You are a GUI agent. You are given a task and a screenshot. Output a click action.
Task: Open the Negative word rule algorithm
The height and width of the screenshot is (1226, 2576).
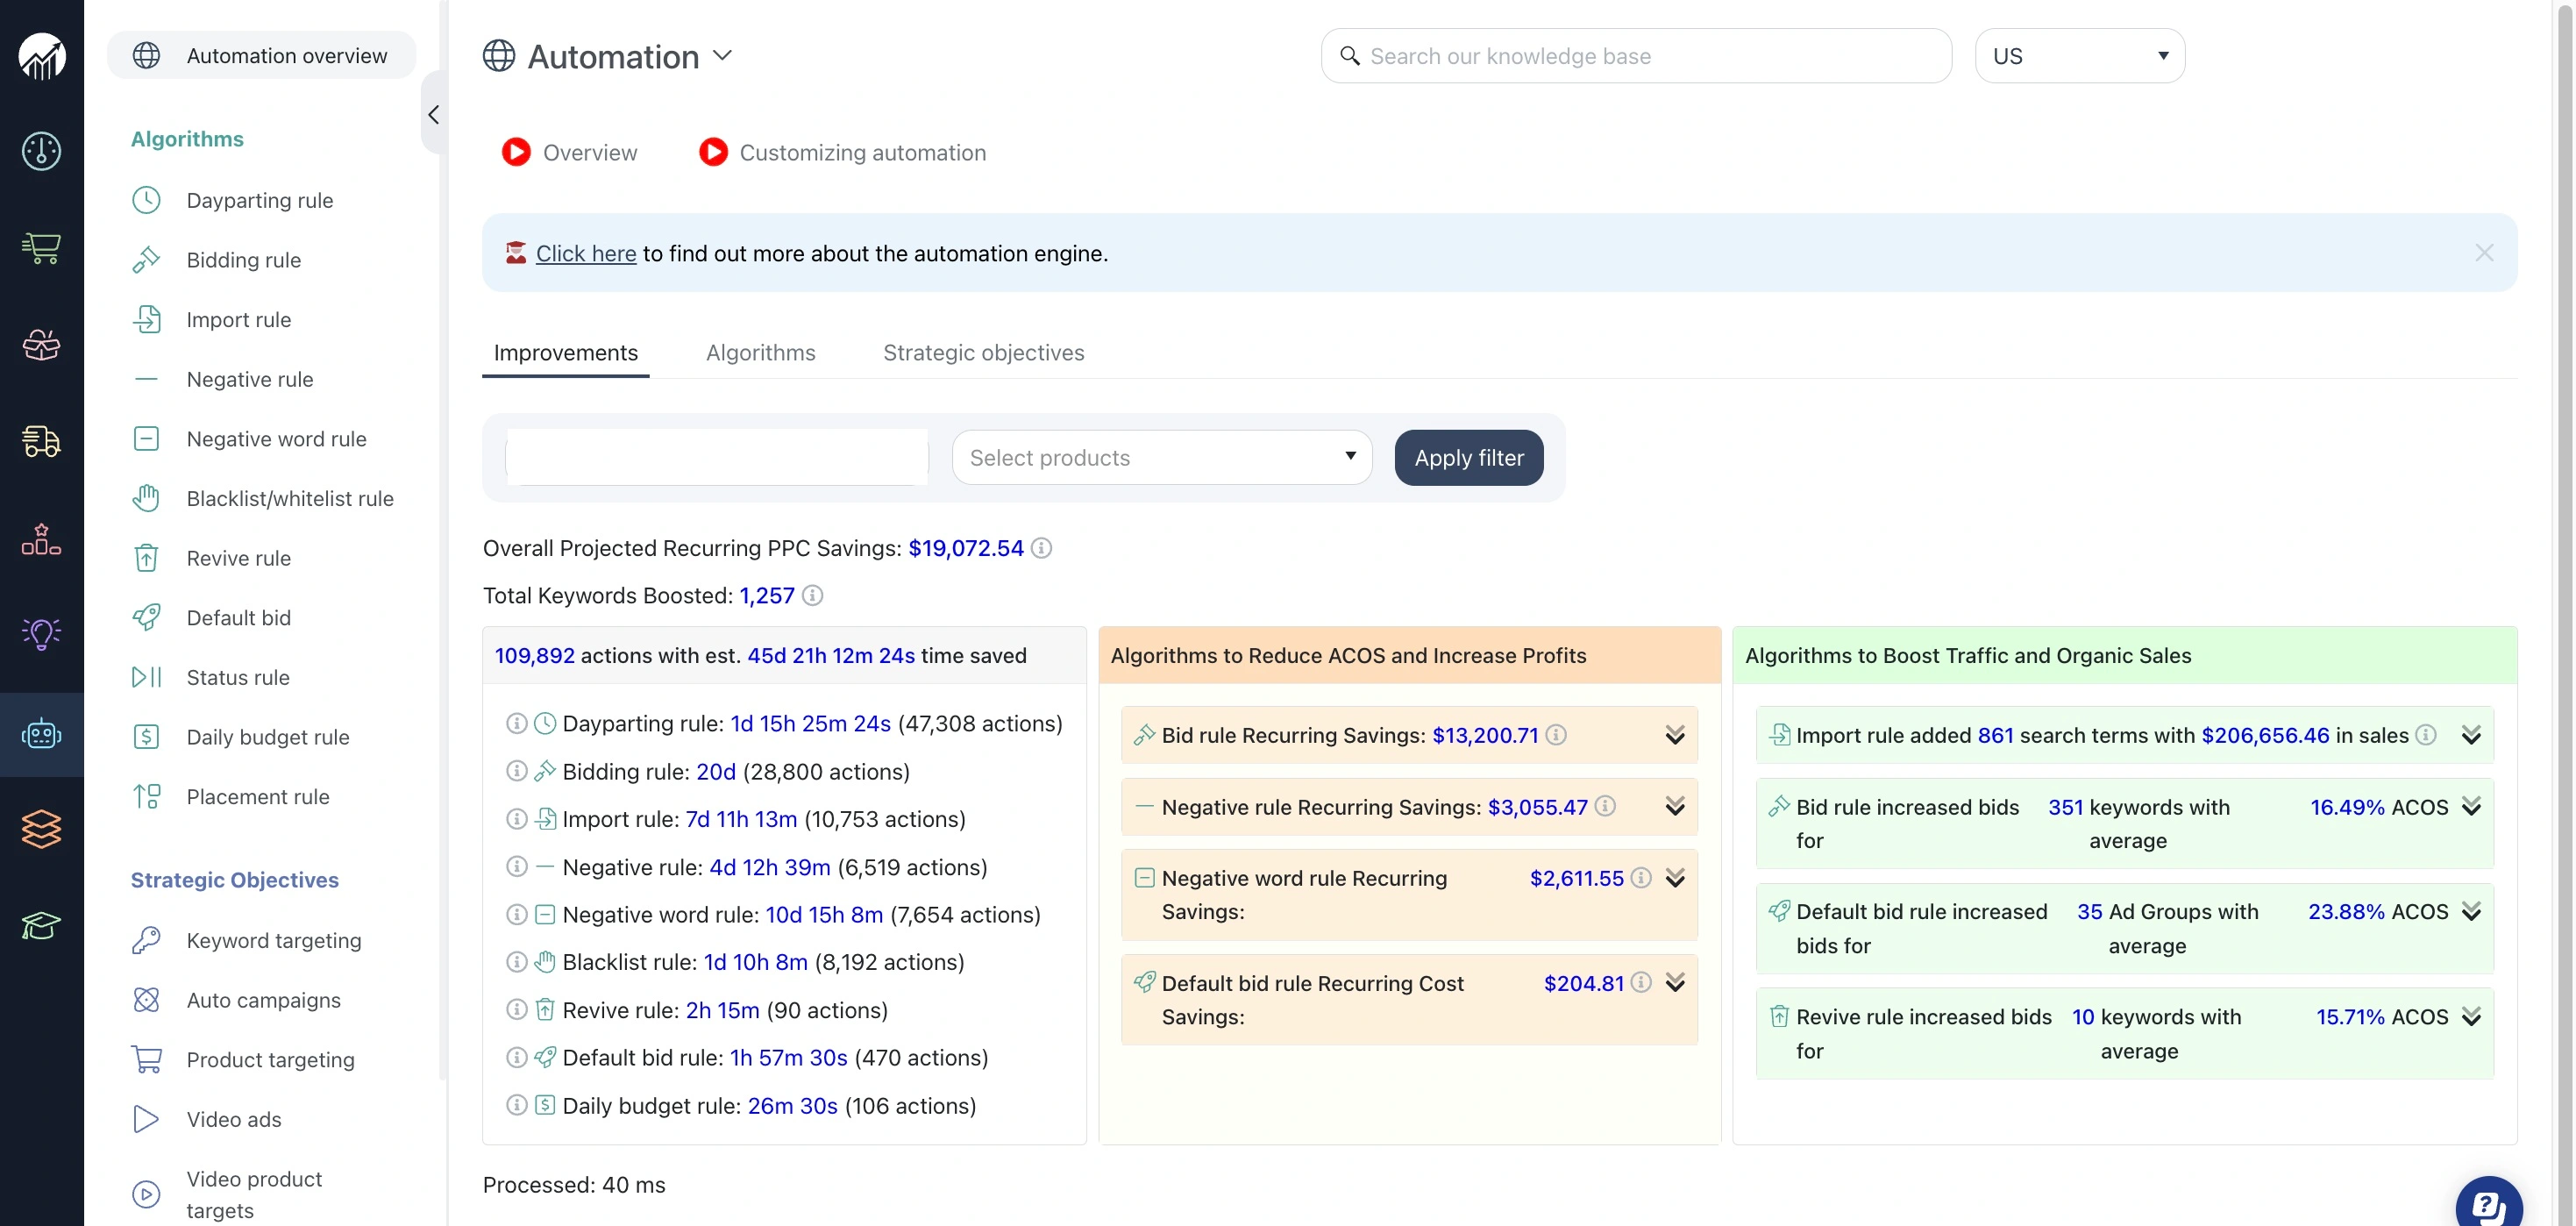(276, 438)
